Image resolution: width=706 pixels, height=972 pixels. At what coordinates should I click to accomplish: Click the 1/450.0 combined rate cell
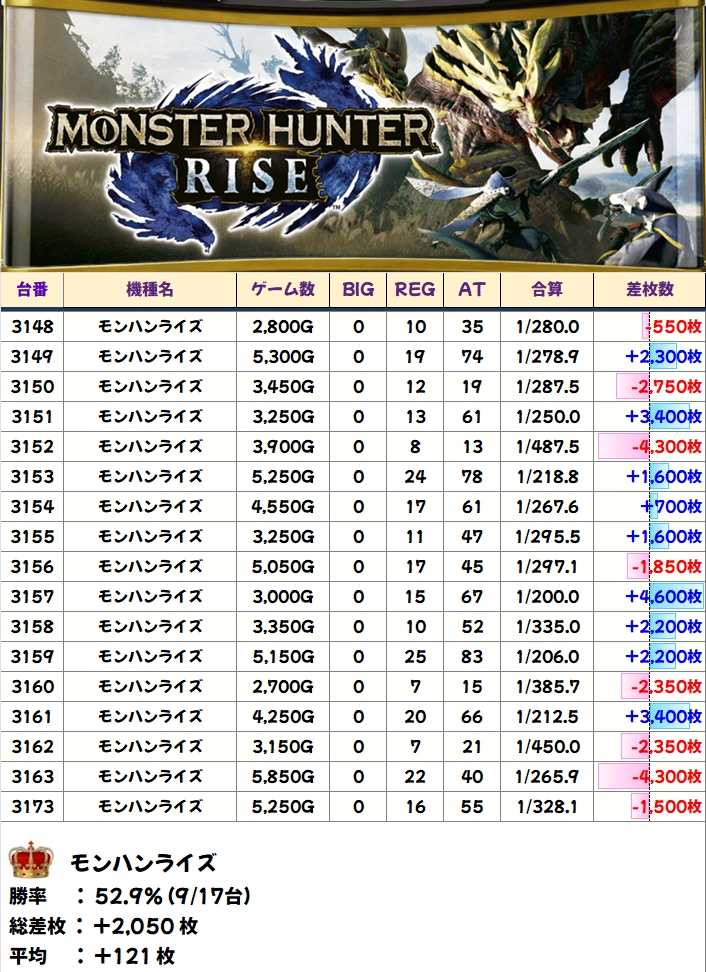coord(547,746)
